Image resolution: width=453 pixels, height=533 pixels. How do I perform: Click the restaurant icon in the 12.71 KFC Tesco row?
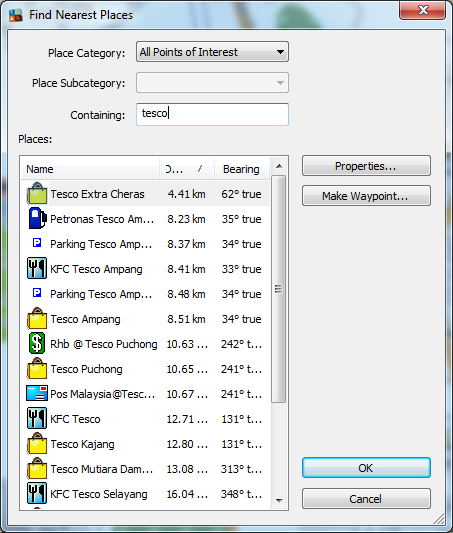(37, 418)
